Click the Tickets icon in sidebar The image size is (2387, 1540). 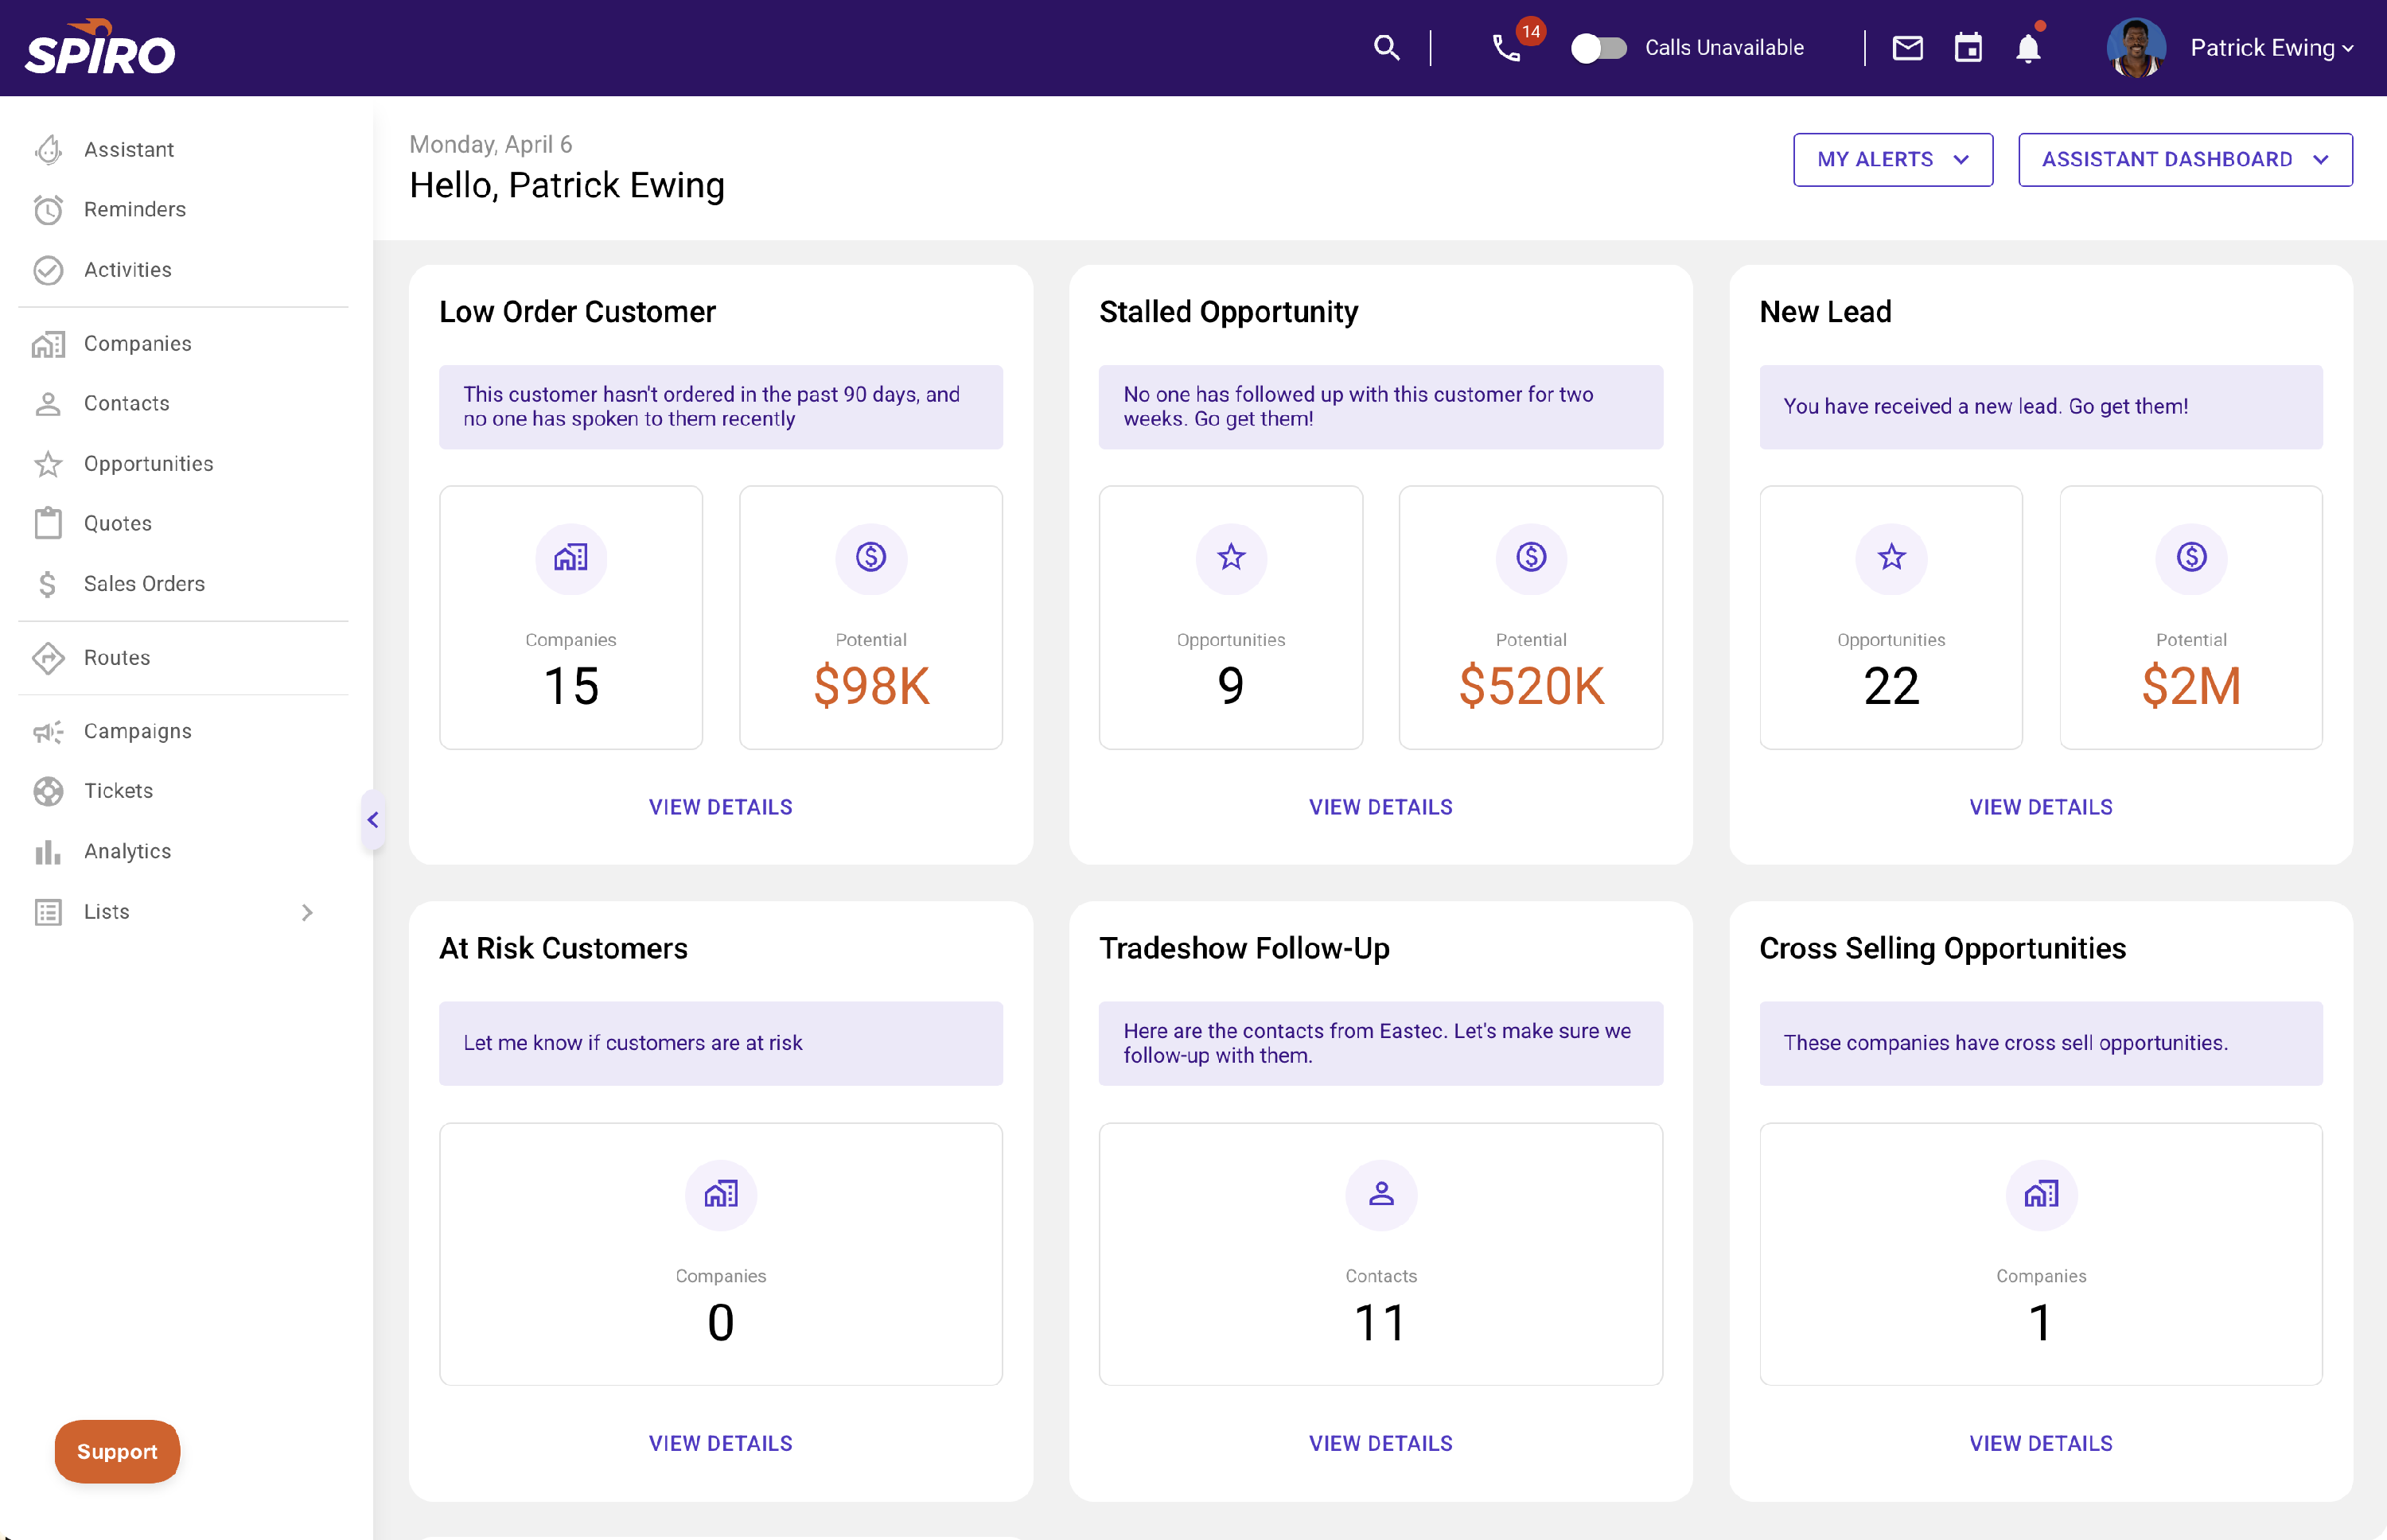(48, 791)
